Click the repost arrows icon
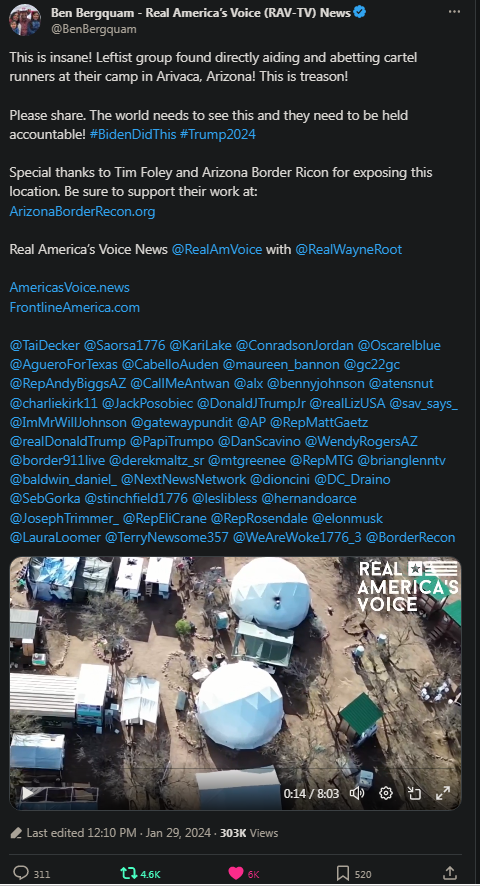 coord(129,873)
